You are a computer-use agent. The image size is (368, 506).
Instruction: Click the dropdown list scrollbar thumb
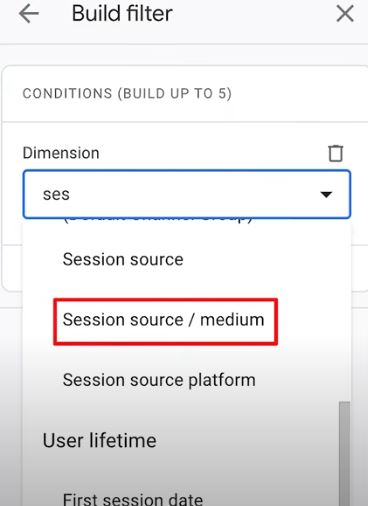[x=344, y=453]
